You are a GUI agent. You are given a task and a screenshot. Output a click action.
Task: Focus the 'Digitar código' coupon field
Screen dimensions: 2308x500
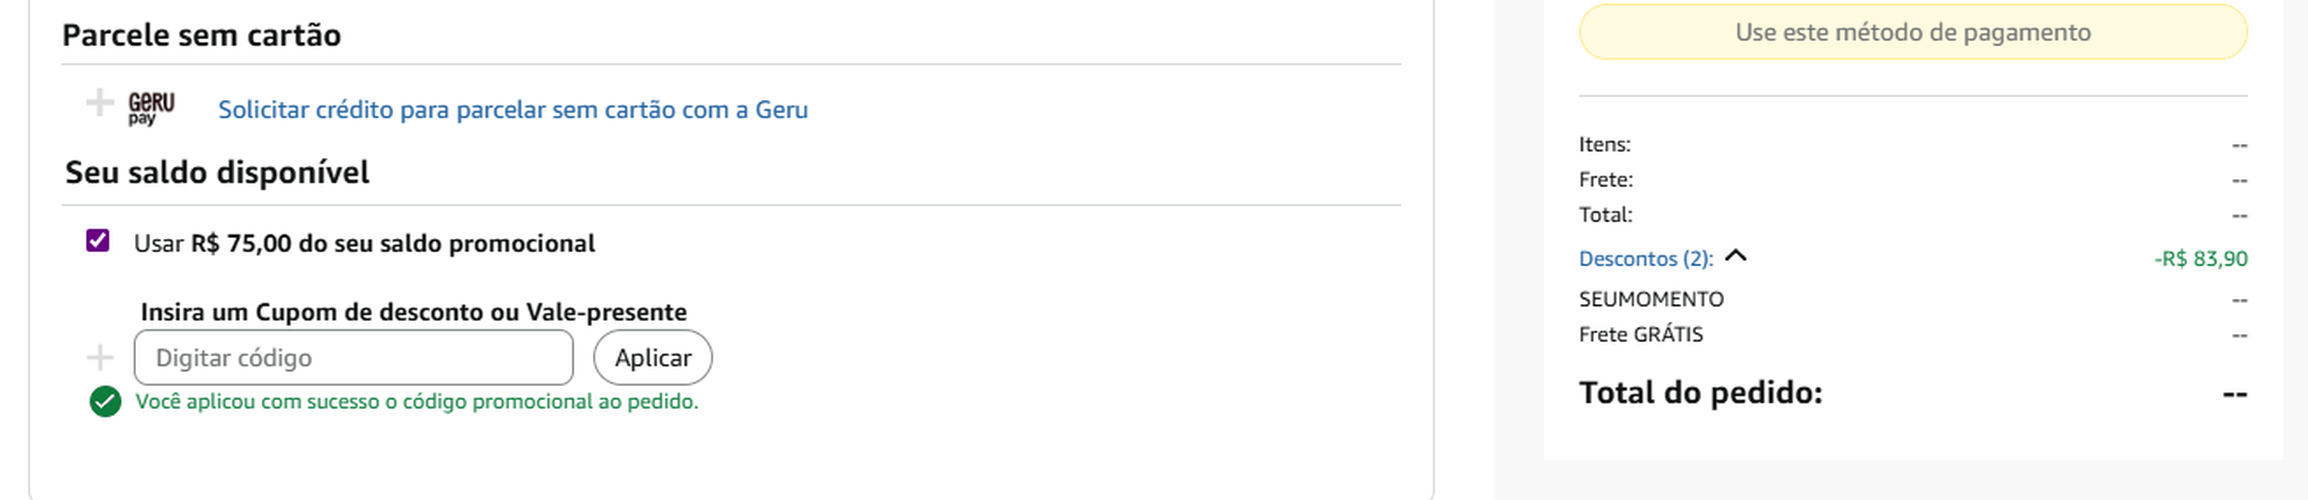[354, 357]
